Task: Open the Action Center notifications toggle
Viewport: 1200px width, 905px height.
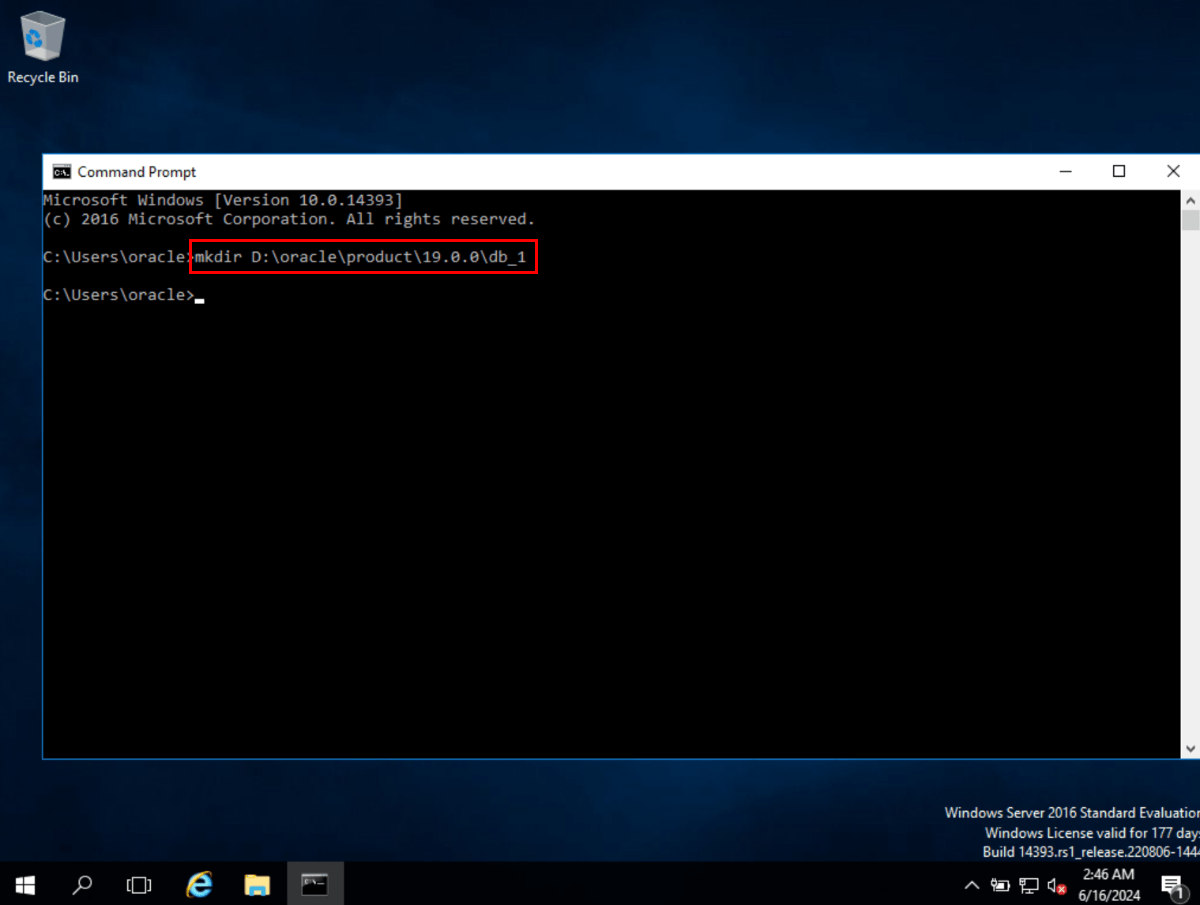Action: pos(1173,884)
